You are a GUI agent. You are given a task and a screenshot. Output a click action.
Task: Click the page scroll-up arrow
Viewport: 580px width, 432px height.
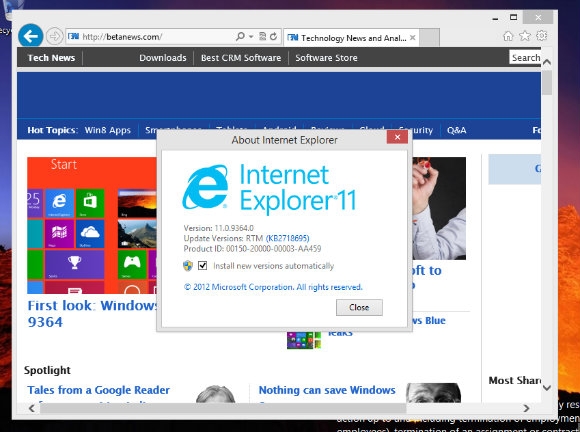(x=547, y=62)
